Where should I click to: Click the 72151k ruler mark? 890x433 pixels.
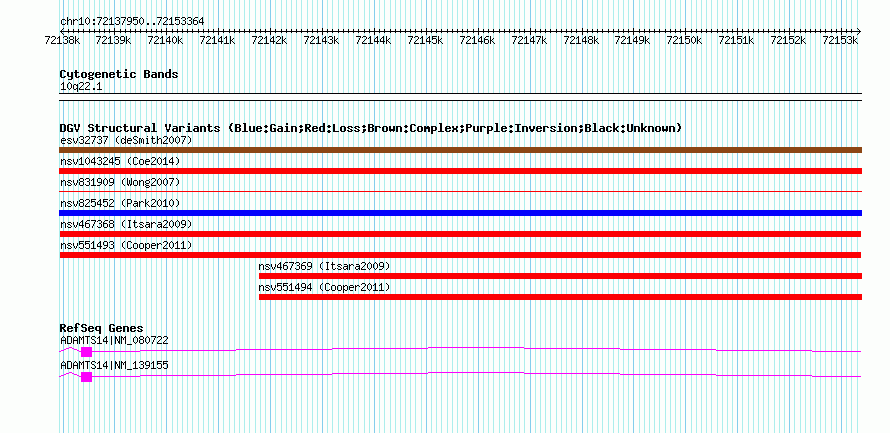point(737,40)
